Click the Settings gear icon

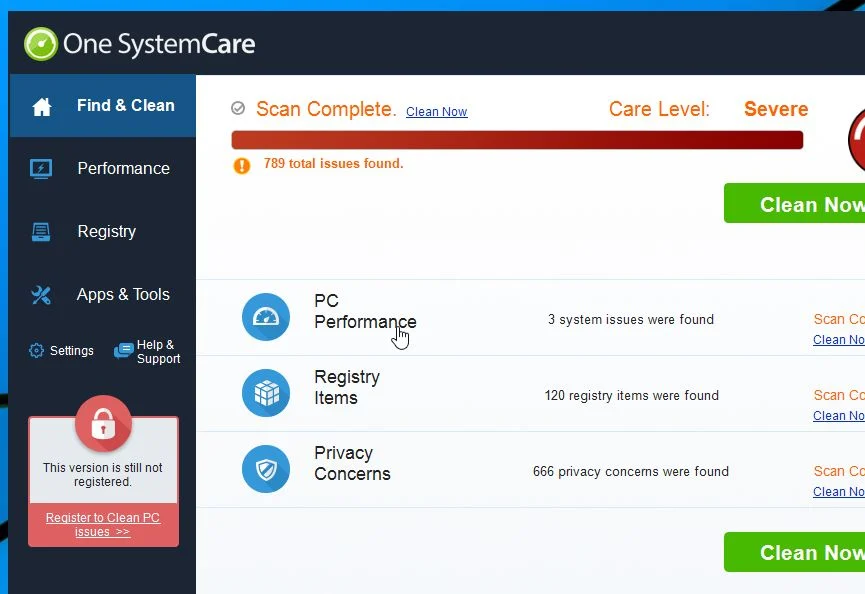point(36,350)
